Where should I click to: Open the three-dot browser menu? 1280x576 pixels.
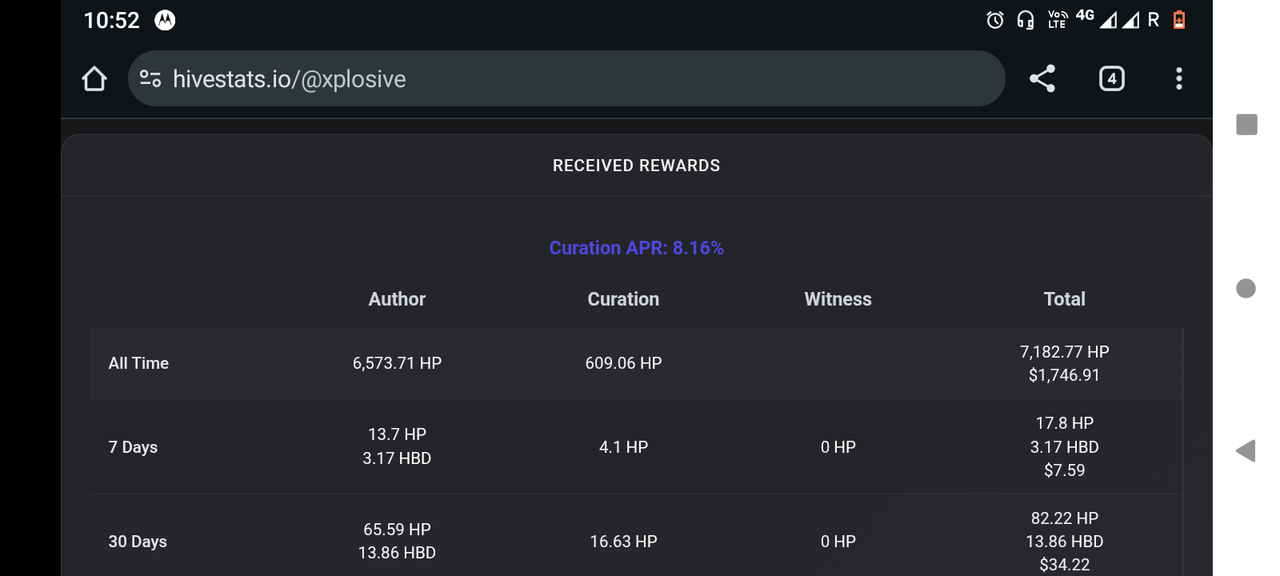pos(1179,79)
